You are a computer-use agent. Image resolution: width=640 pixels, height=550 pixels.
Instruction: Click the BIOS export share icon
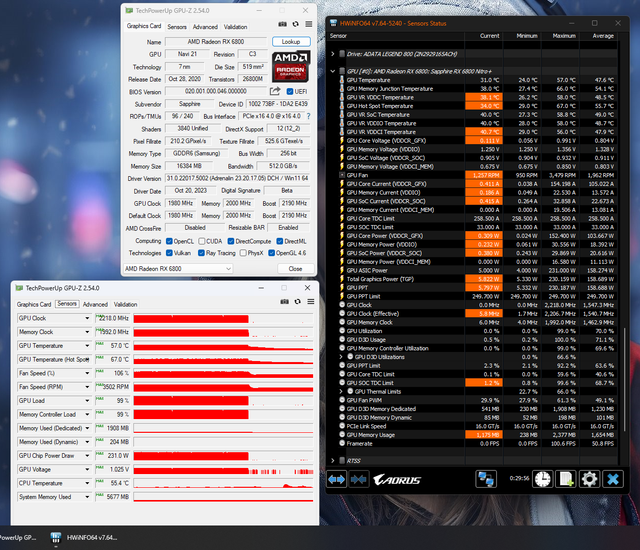point(275,91)
